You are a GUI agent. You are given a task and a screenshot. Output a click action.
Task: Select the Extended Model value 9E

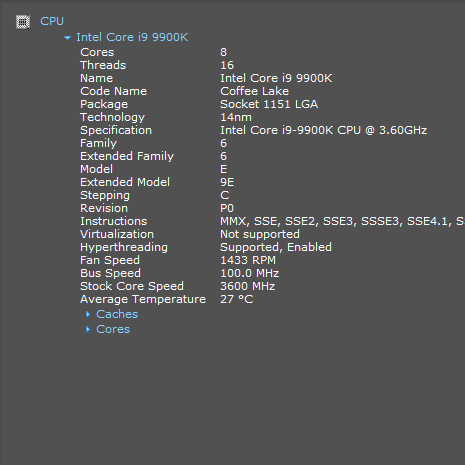[227, 182]
